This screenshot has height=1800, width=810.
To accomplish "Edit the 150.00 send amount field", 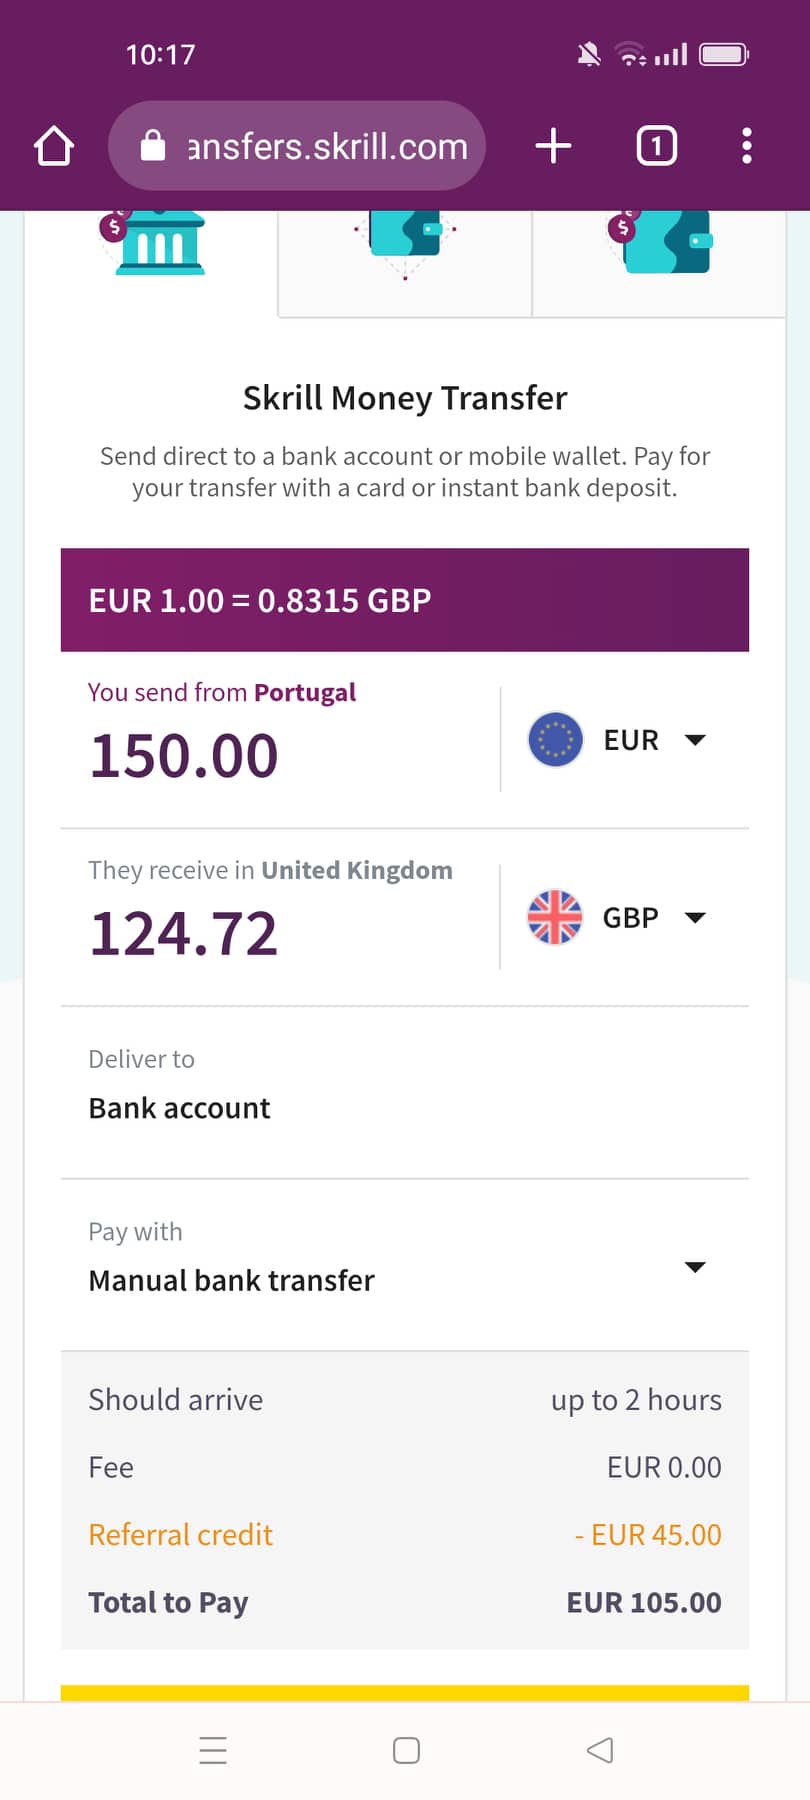I will coord(185,755).
